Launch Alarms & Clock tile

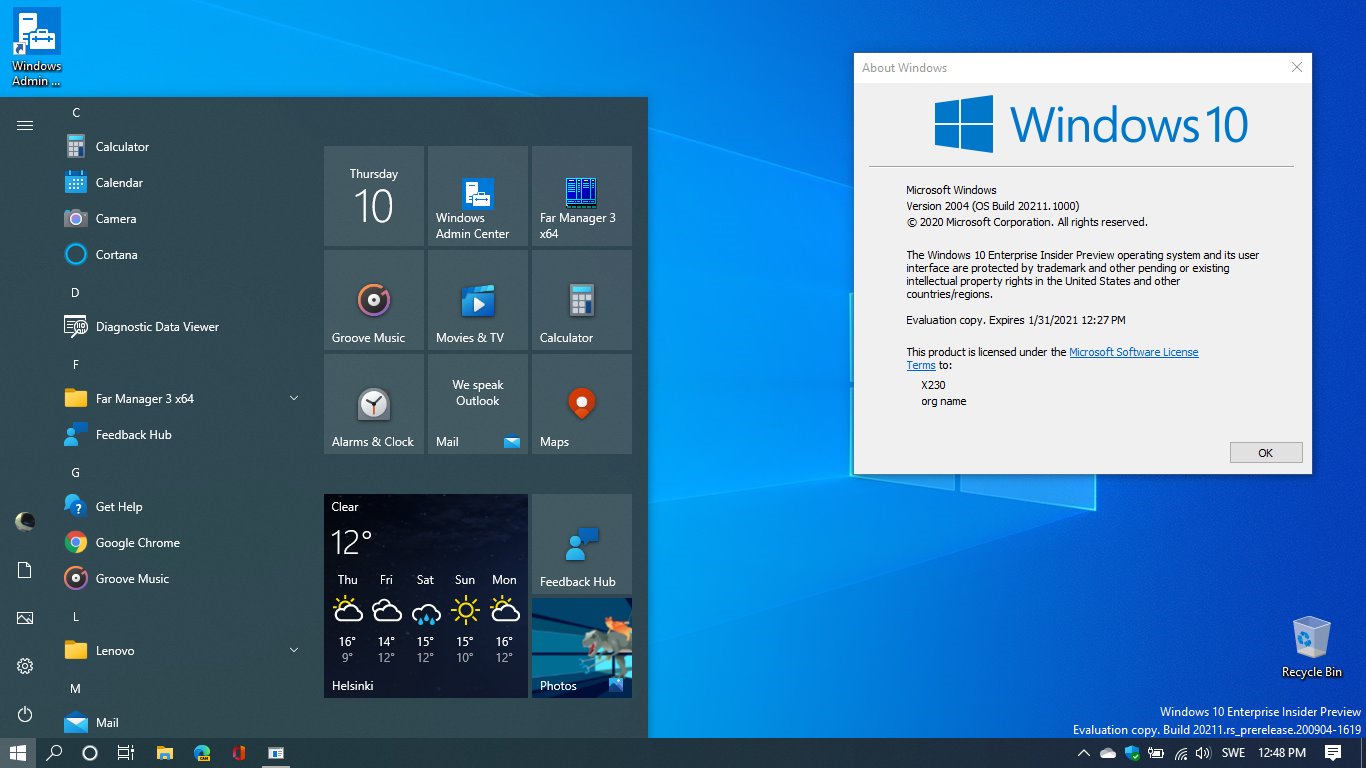[373, 404]
